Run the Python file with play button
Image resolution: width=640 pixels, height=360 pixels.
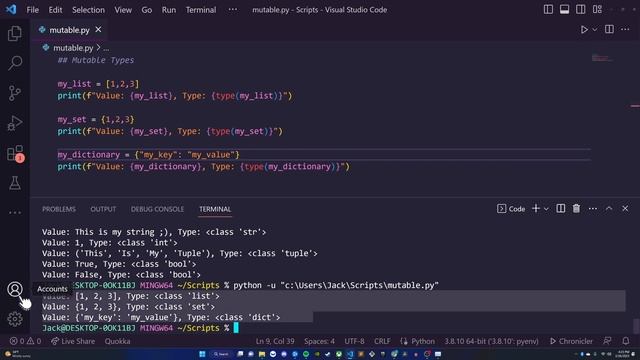(584, 29)
